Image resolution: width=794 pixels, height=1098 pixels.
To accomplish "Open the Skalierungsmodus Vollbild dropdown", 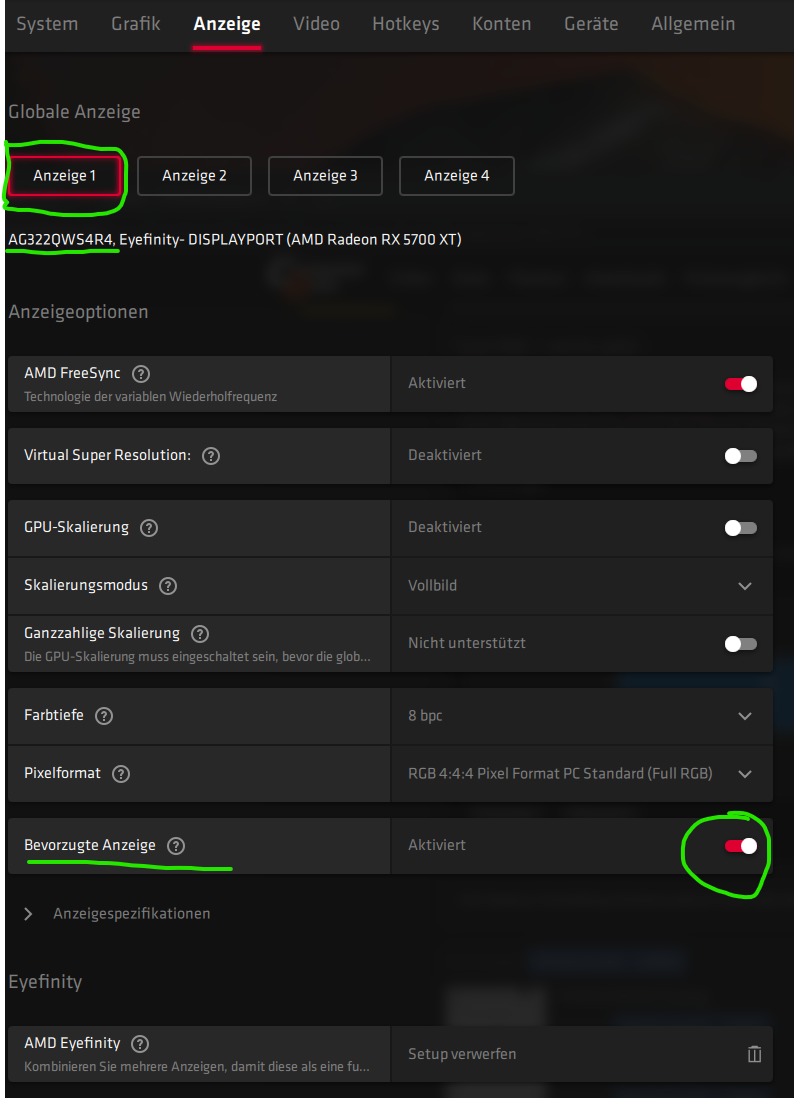I will point(582,586).
